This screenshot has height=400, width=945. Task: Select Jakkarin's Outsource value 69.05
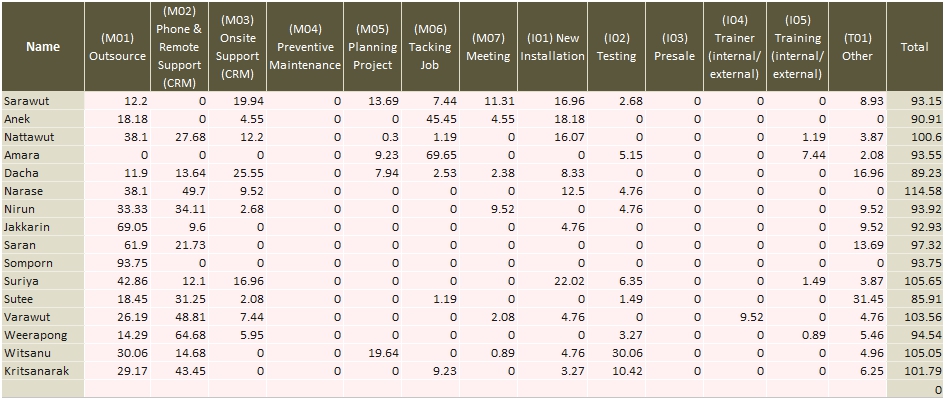click(x=132, y=227)
